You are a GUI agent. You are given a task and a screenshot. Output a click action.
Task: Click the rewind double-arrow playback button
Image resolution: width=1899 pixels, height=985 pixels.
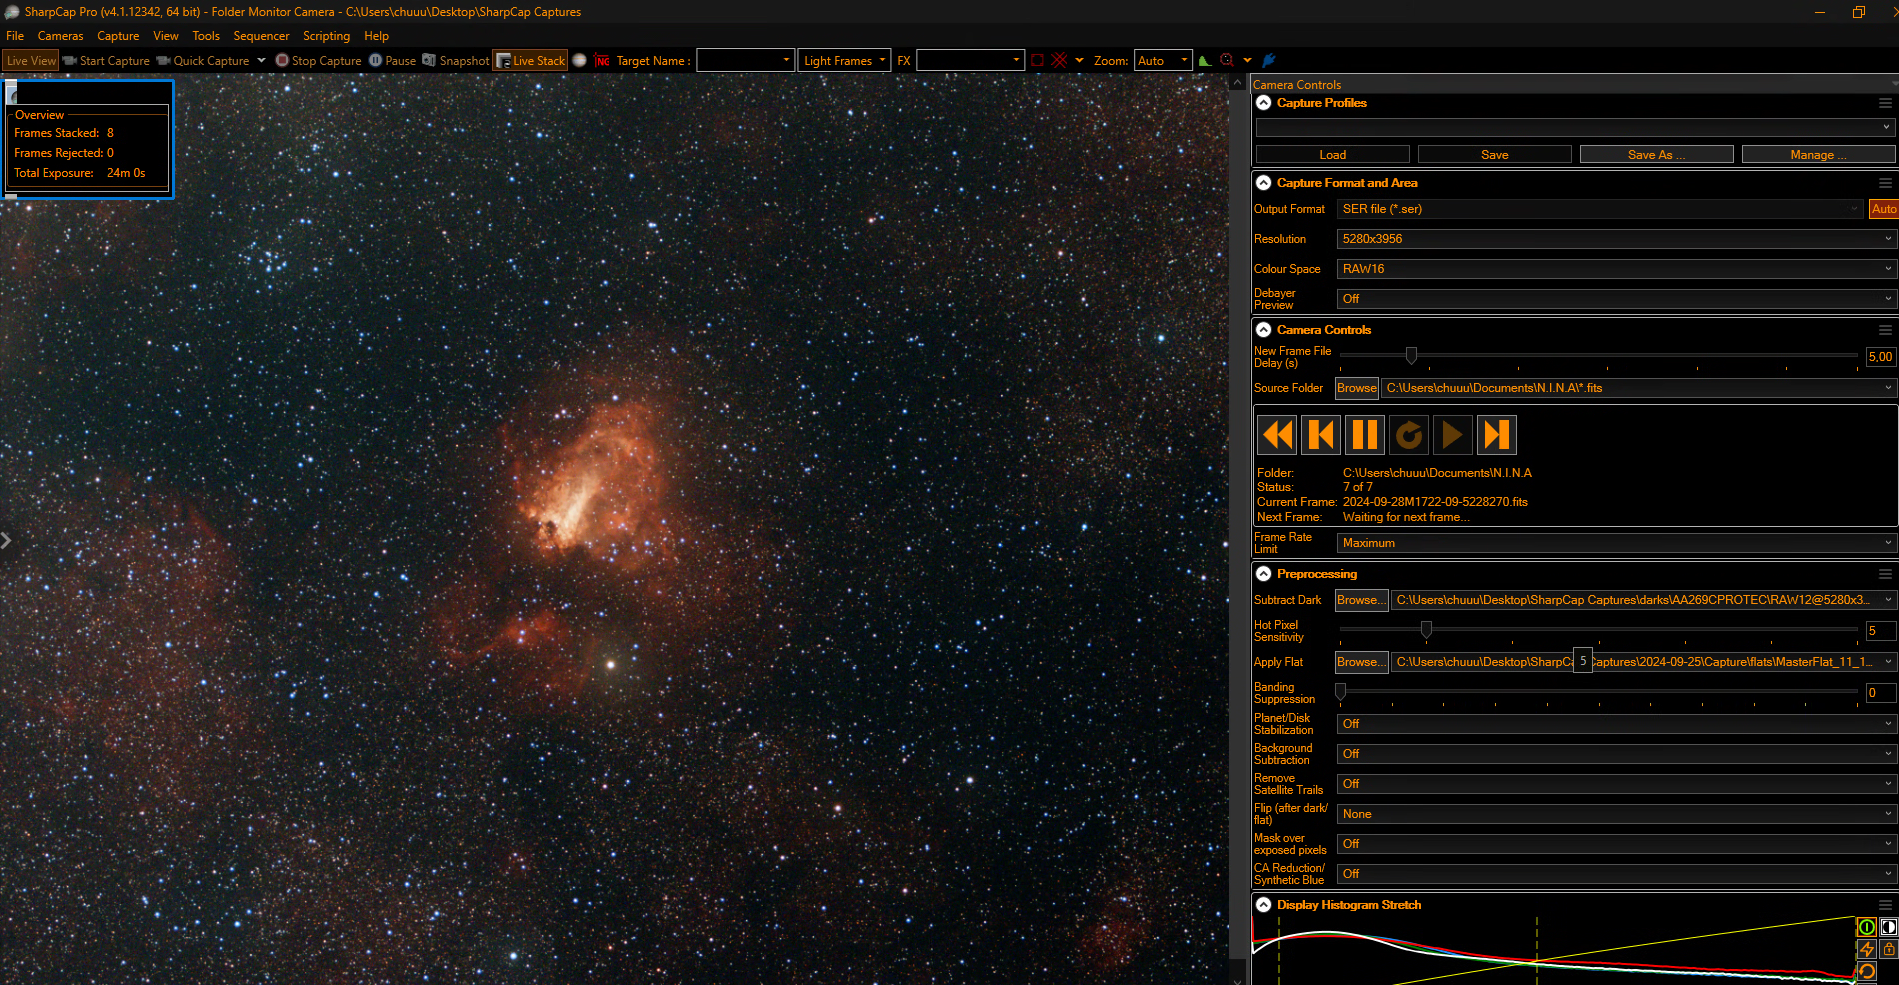click(x=1277, y=435)
